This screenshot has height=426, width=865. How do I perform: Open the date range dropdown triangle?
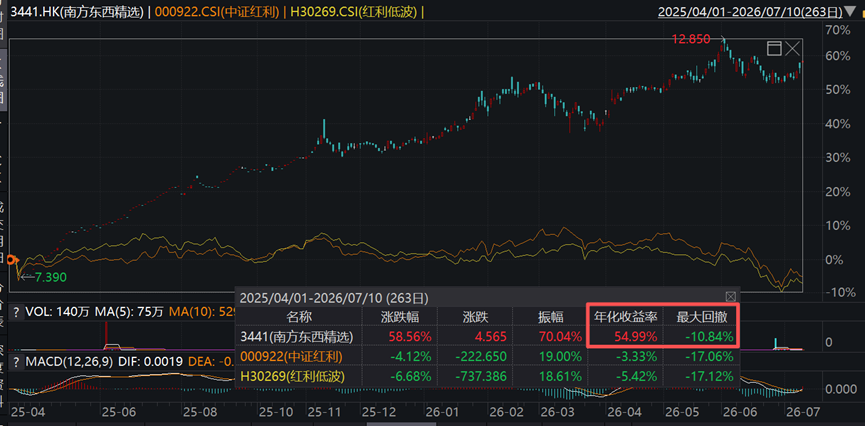pos(850,12)
